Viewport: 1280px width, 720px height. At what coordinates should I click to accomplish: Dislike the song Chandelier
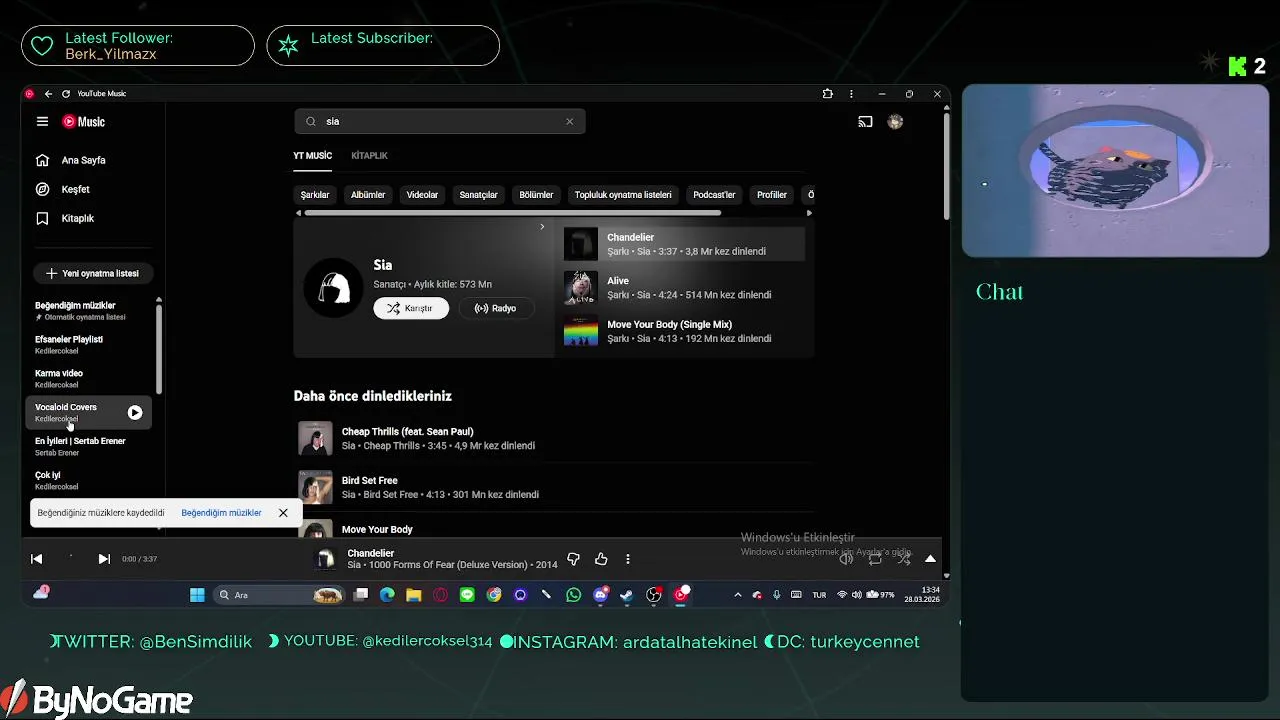click(574, 559)
